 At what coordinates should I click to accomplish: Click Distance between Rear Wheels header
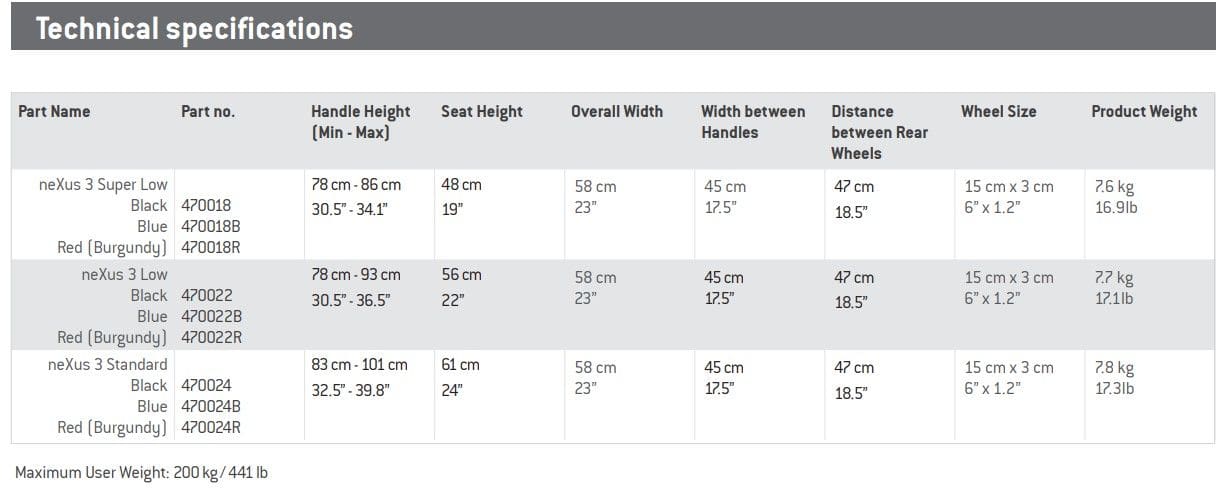pyautogui.click(x=880, y=132)
